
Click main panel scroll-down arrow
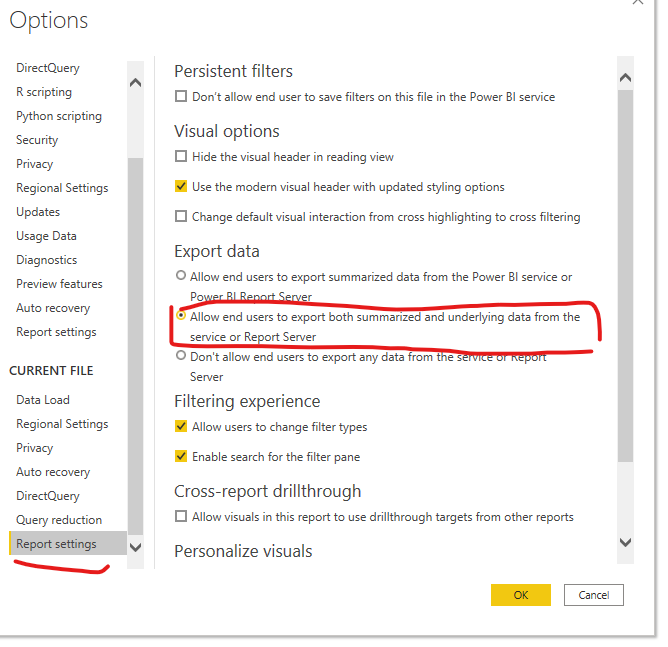click(x=625, y=542)
